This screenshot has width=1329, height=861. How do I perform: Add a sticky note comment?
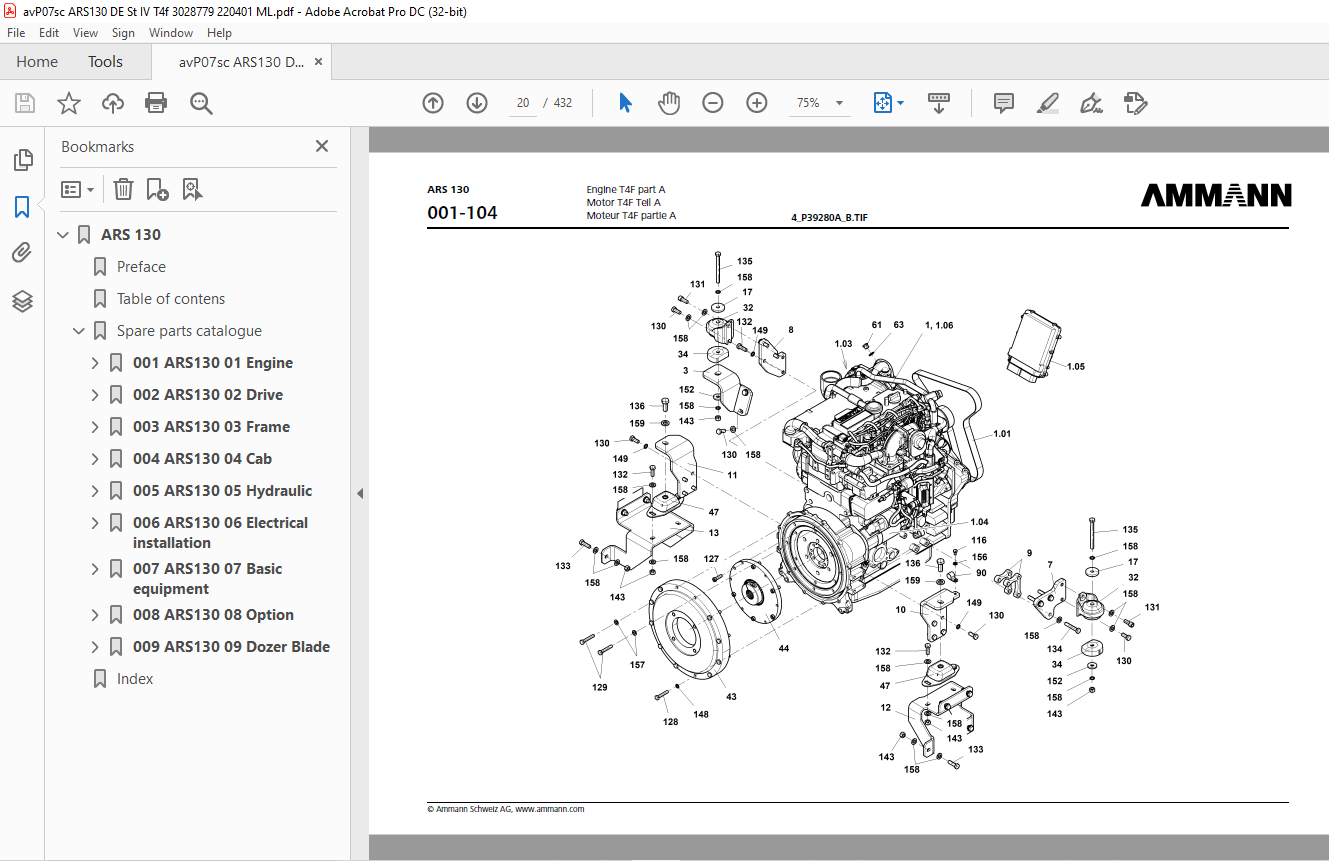(x=1004, y=103)
